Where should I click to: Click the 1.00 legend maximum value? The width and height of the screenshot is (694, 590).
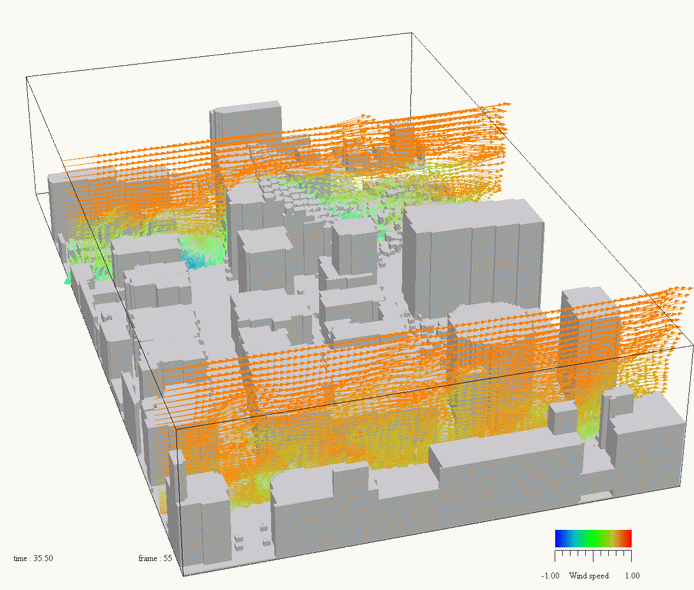point(632,575)
